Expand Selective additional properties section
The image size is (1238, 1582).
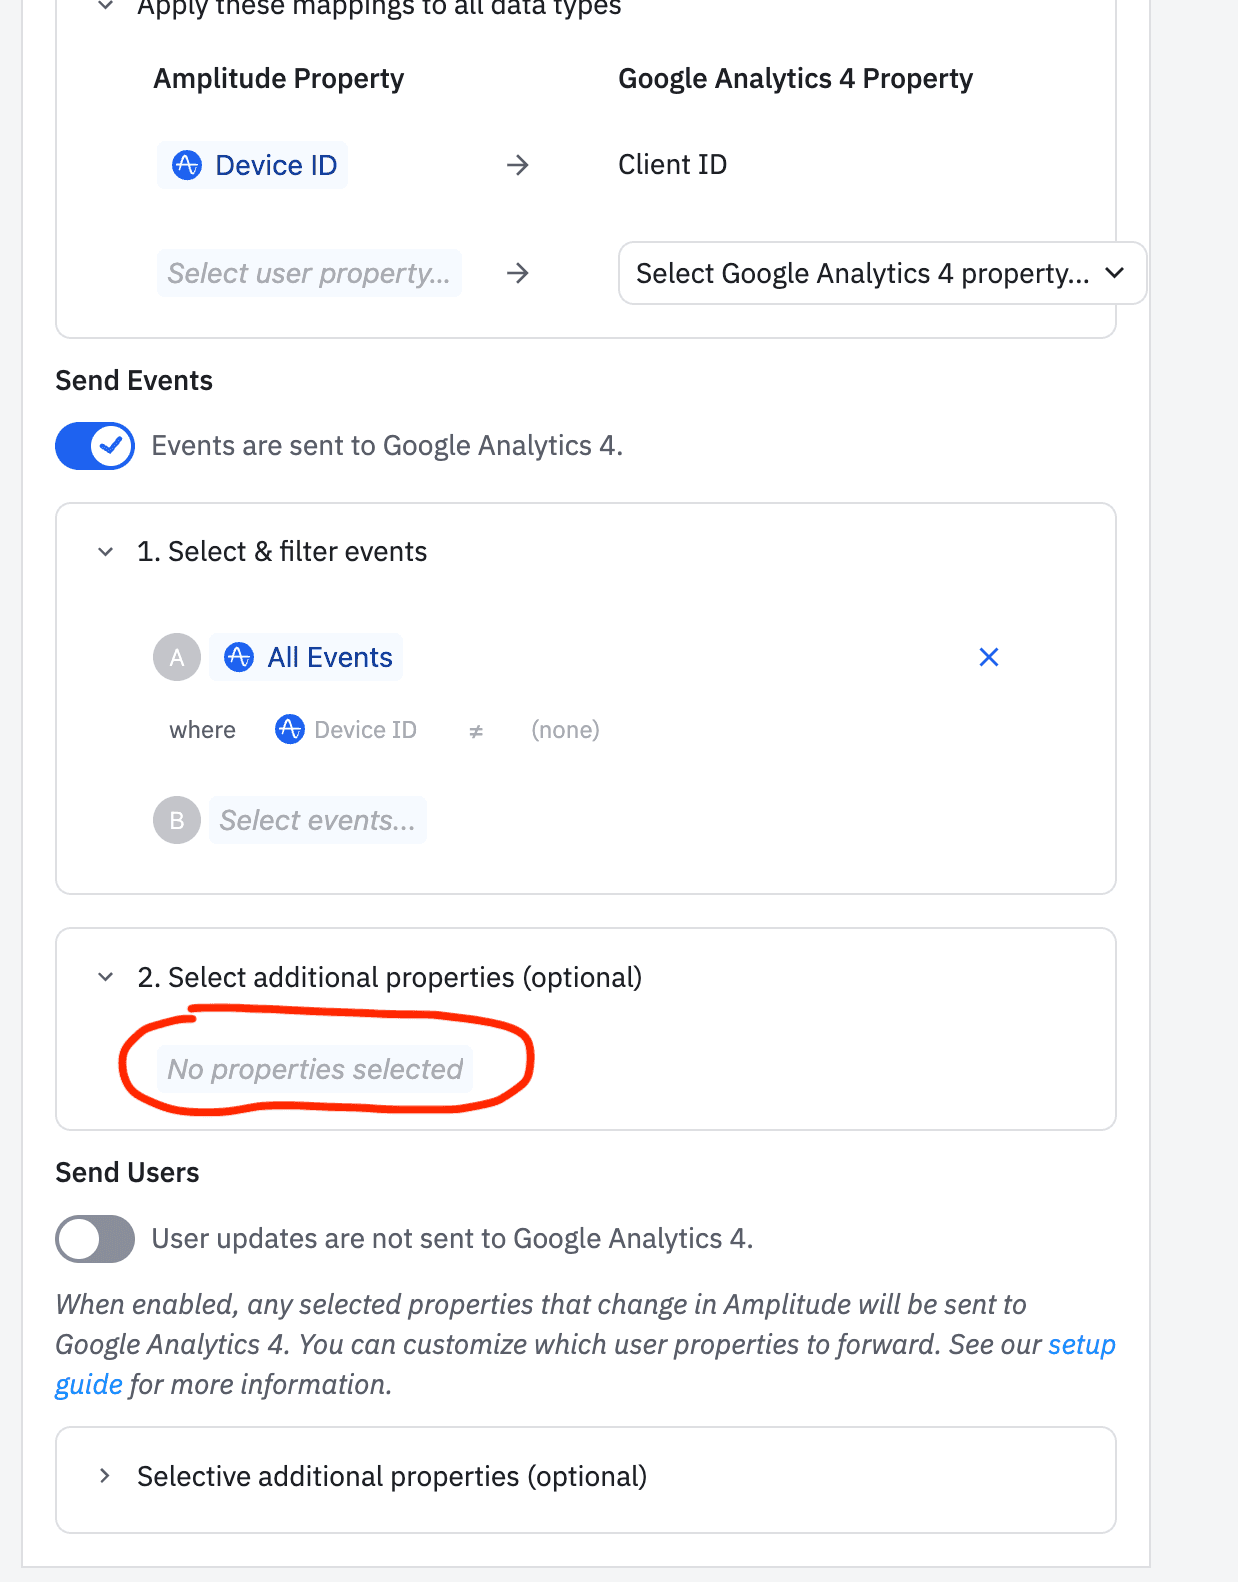(x=105, y=1476)
